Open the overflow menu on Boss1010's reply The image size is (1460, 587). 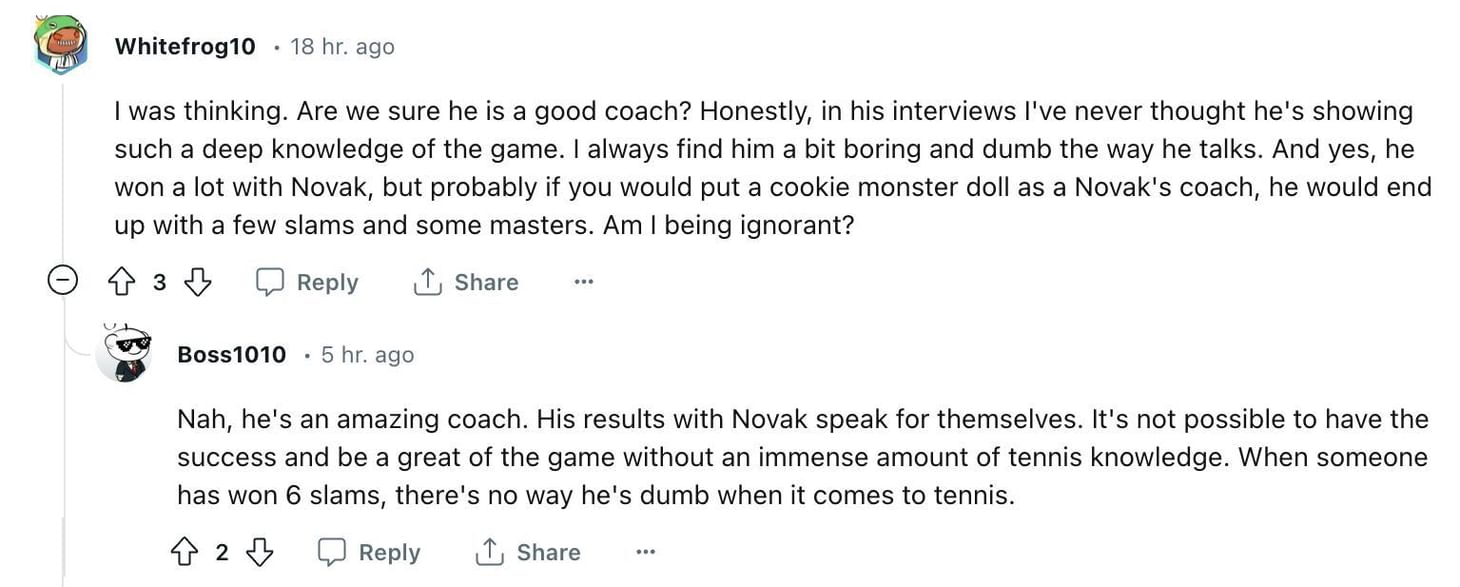click(645, 551)
